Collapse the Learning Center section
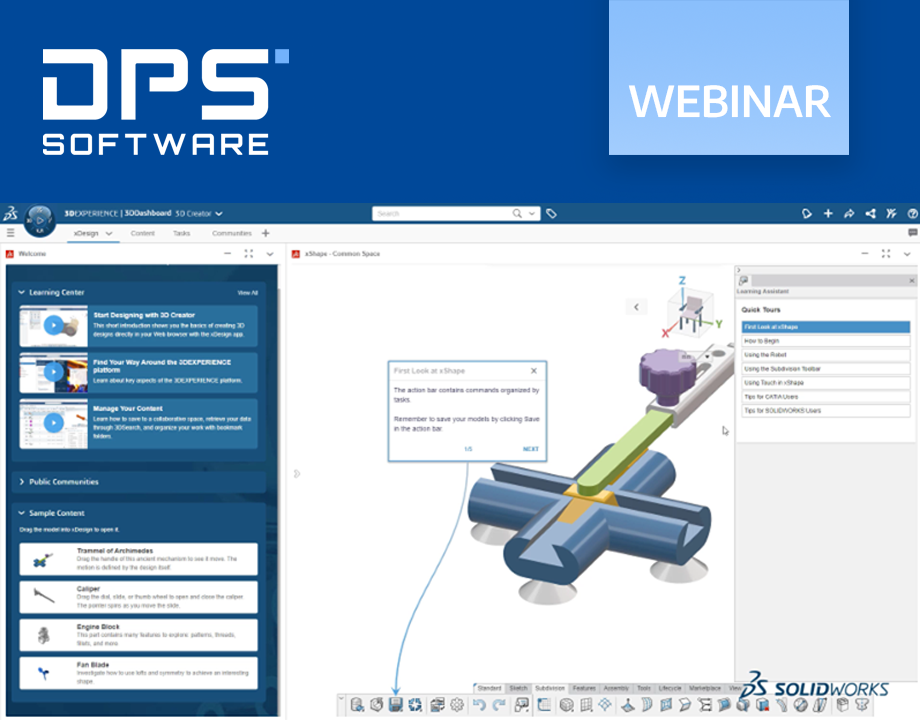The image size is (920, 720). click(x=22, y=293)
